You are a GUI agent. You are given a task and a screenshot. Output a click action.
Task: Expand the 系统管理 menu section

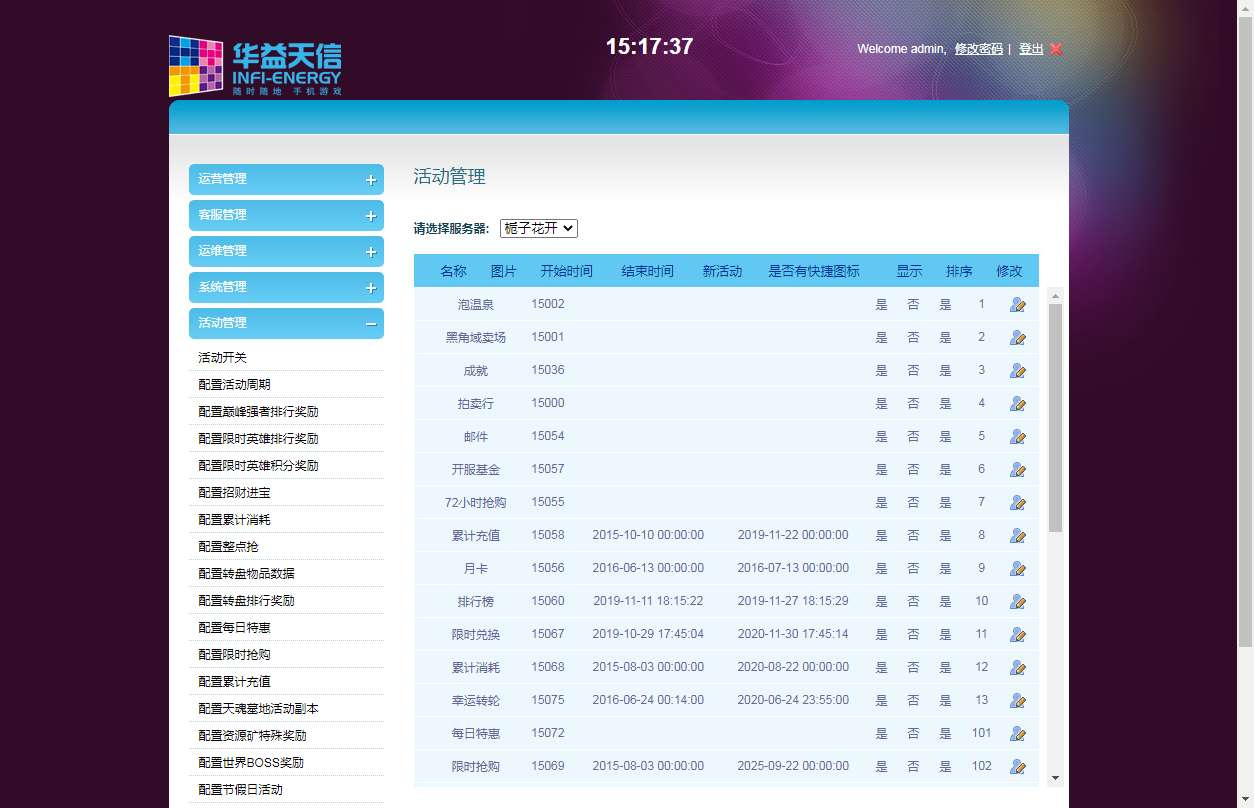[286, 287]
